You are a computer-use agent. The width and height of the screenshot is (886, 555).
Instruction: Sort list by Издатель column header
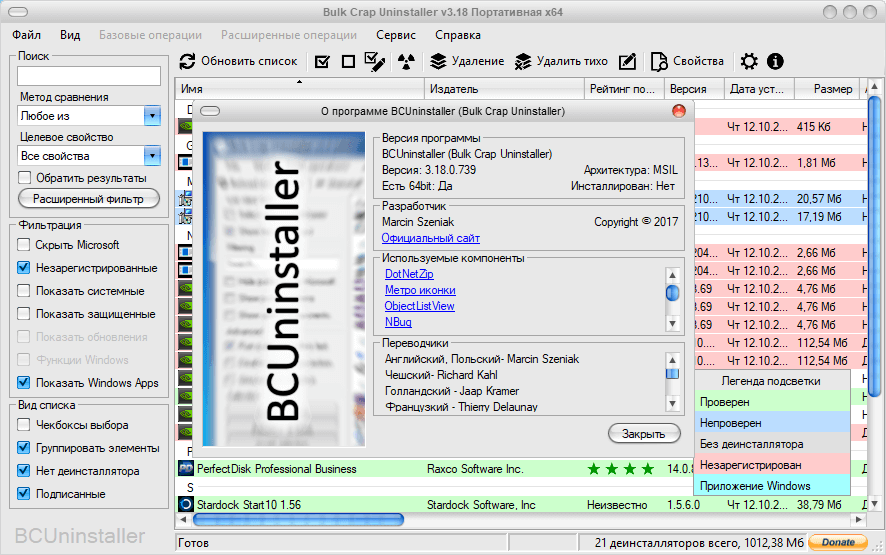[x=504, y=89]
